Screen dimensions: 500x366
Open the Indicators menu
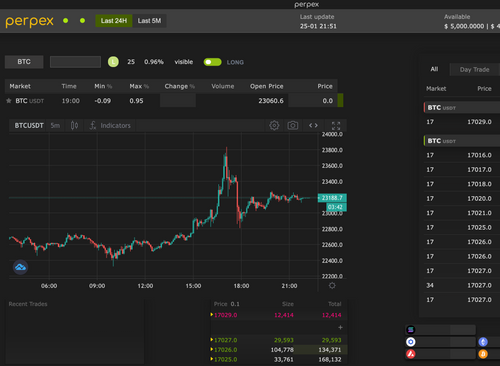[x=110, y=126]
